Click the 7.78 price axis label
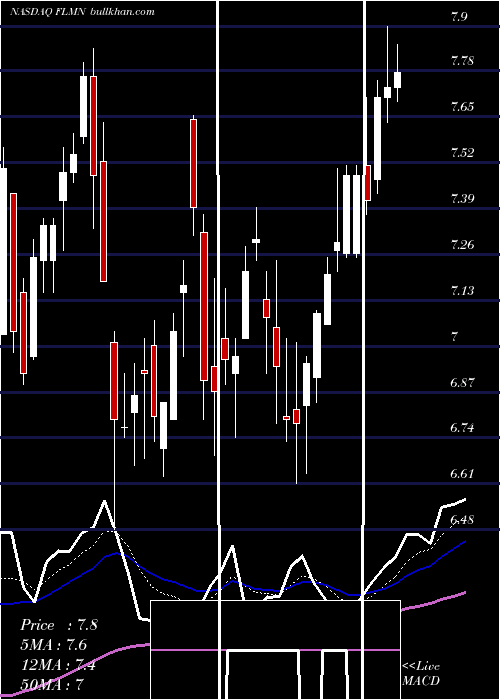 click(x=462, y=60)
